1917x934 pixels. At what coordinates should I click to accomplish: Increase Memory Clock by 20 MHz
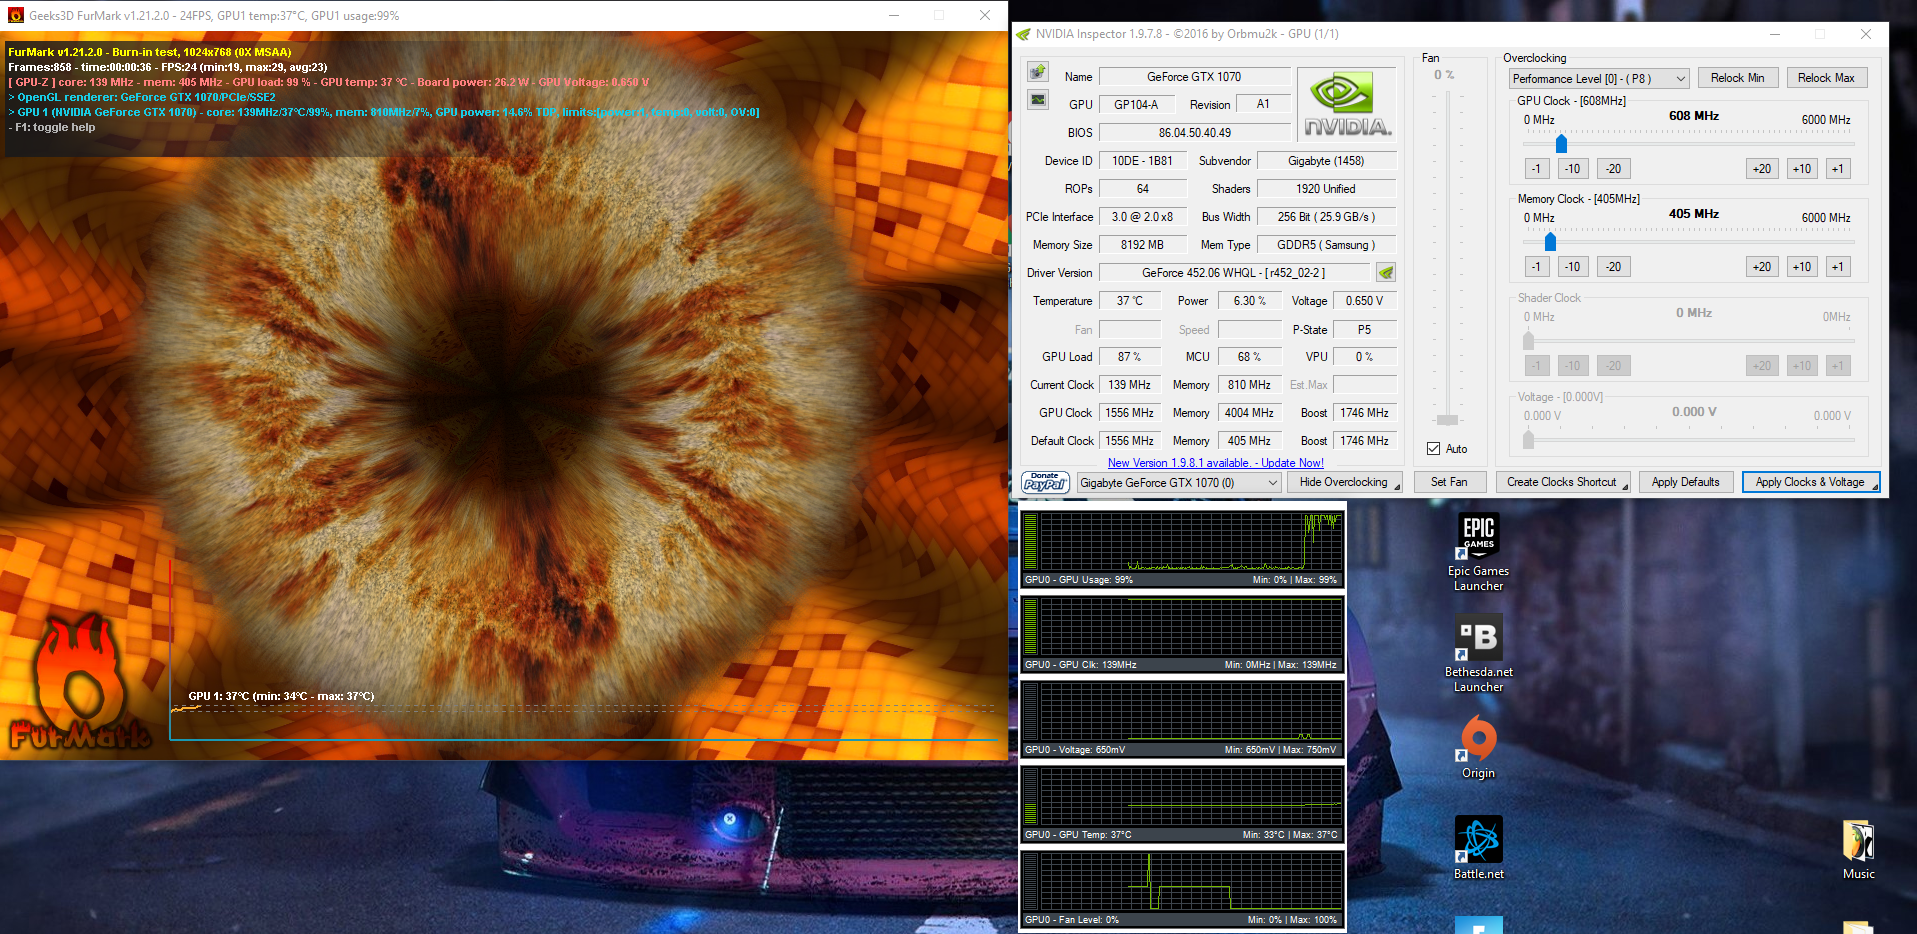(x=1762, y=267)
